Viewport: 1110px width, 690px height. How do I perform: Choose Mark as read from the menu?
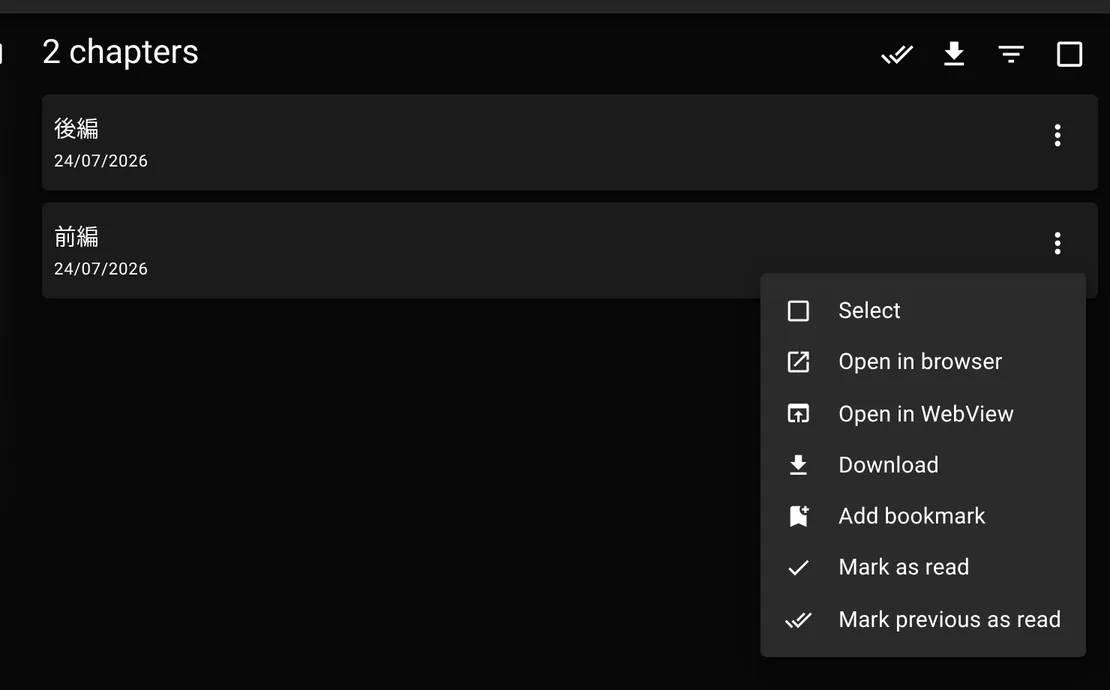pos(923,567)
